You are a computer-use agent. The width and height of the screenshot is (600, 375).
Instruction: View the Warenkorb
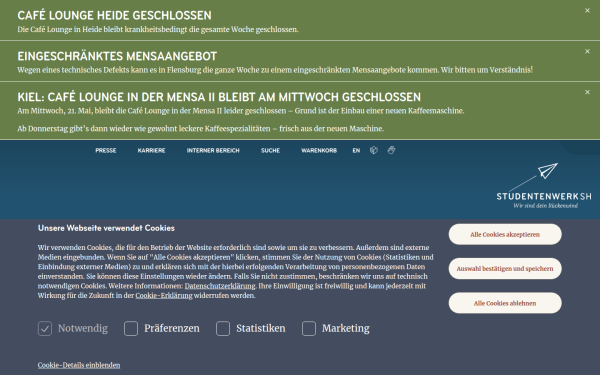[x=319, y=150]
